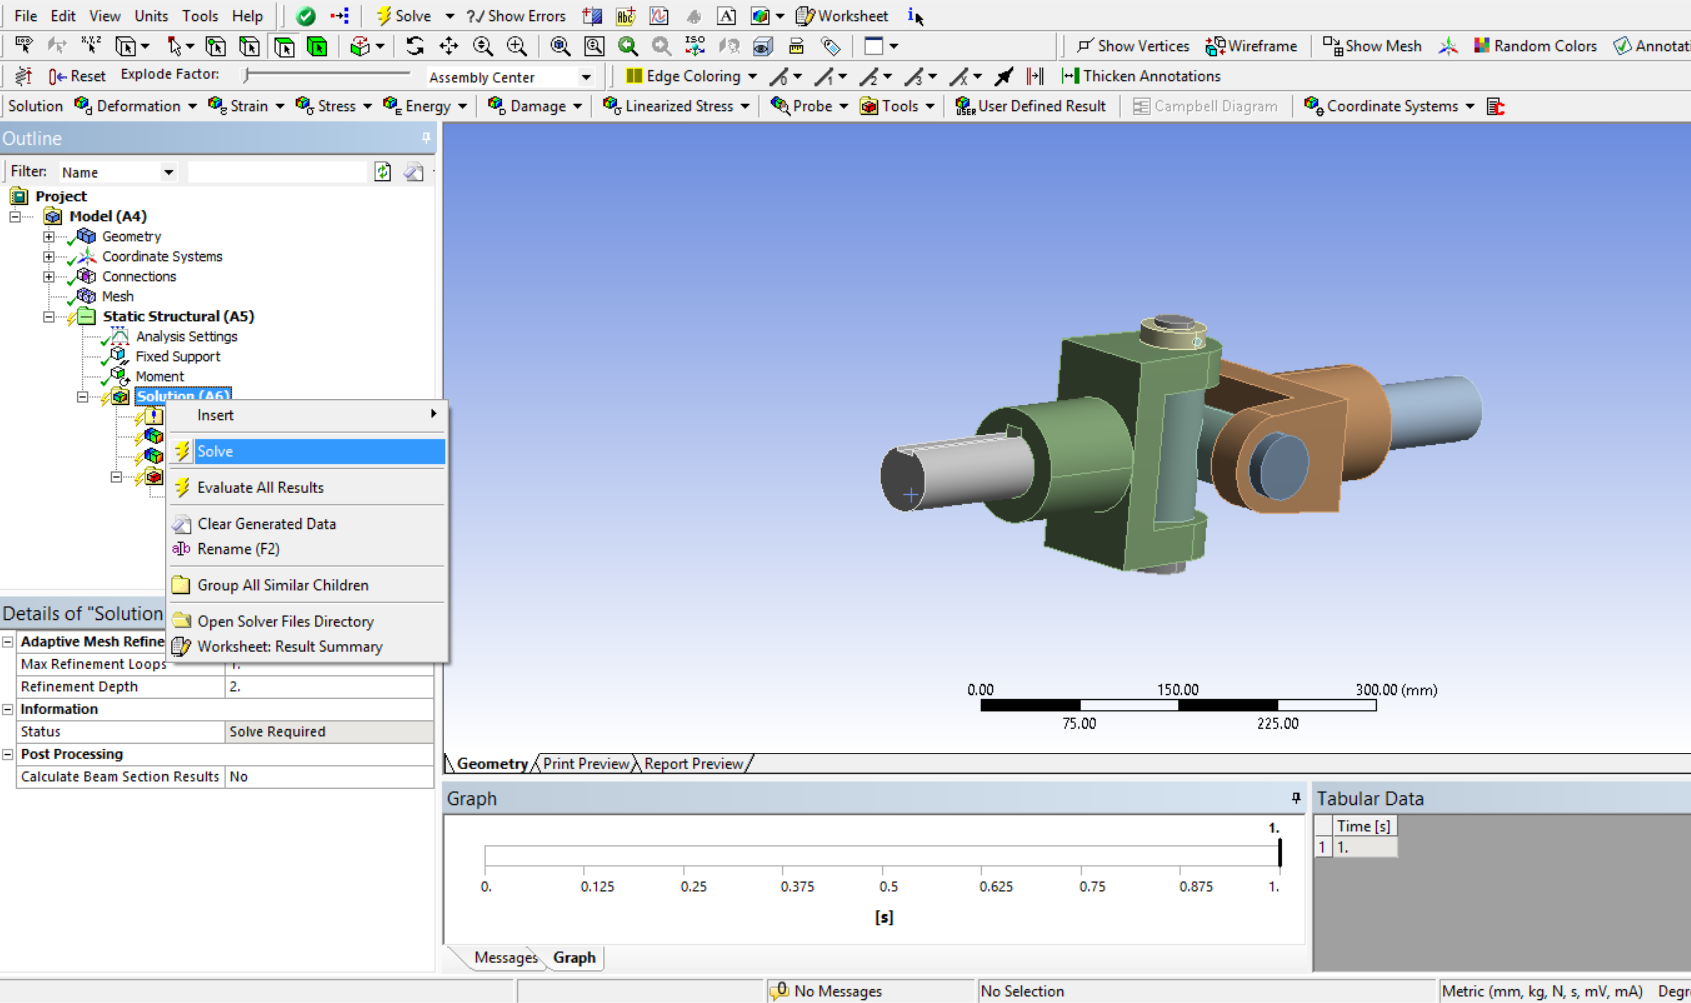The width and height of the screenshot is (1691, 1003).
Task: Click the New Chart and Table icon
Action: click(x=659, y=16)
